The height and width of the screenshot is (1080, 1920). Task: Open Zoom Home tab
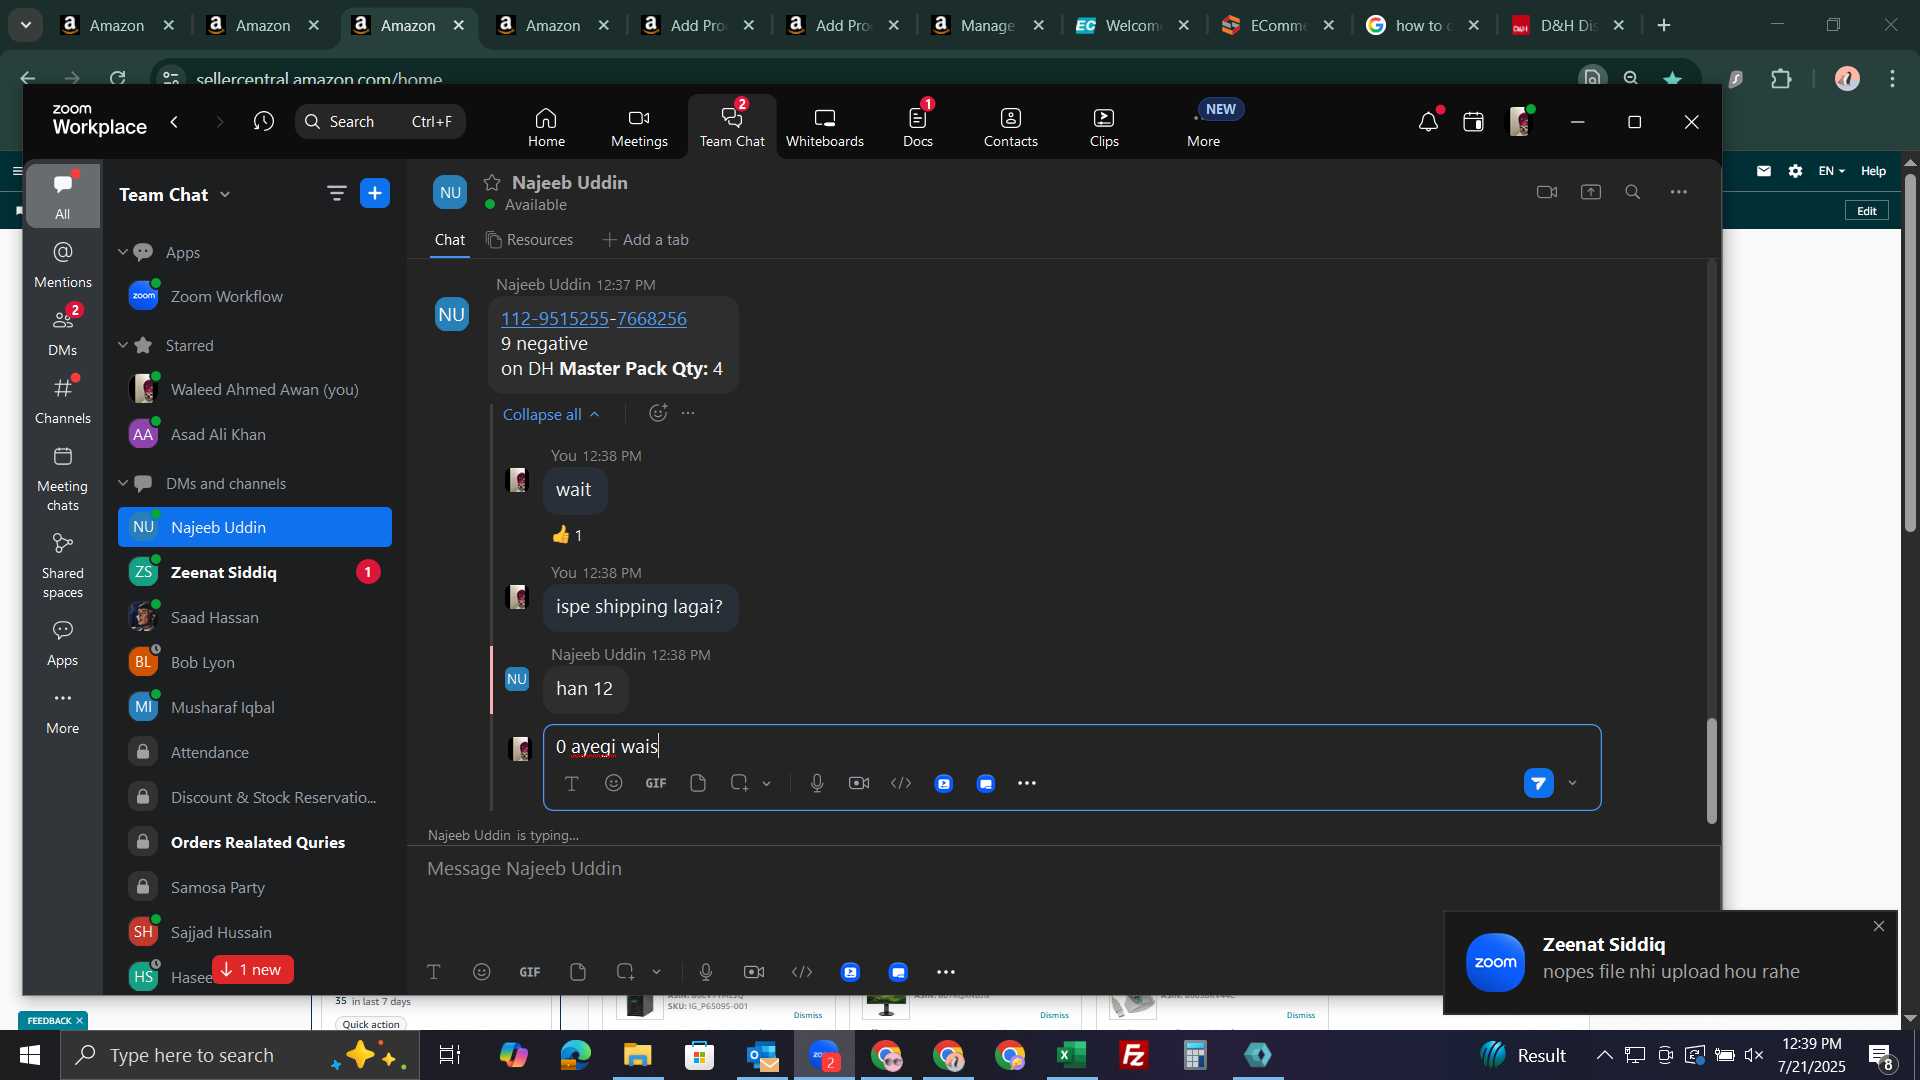coord(546,127)
